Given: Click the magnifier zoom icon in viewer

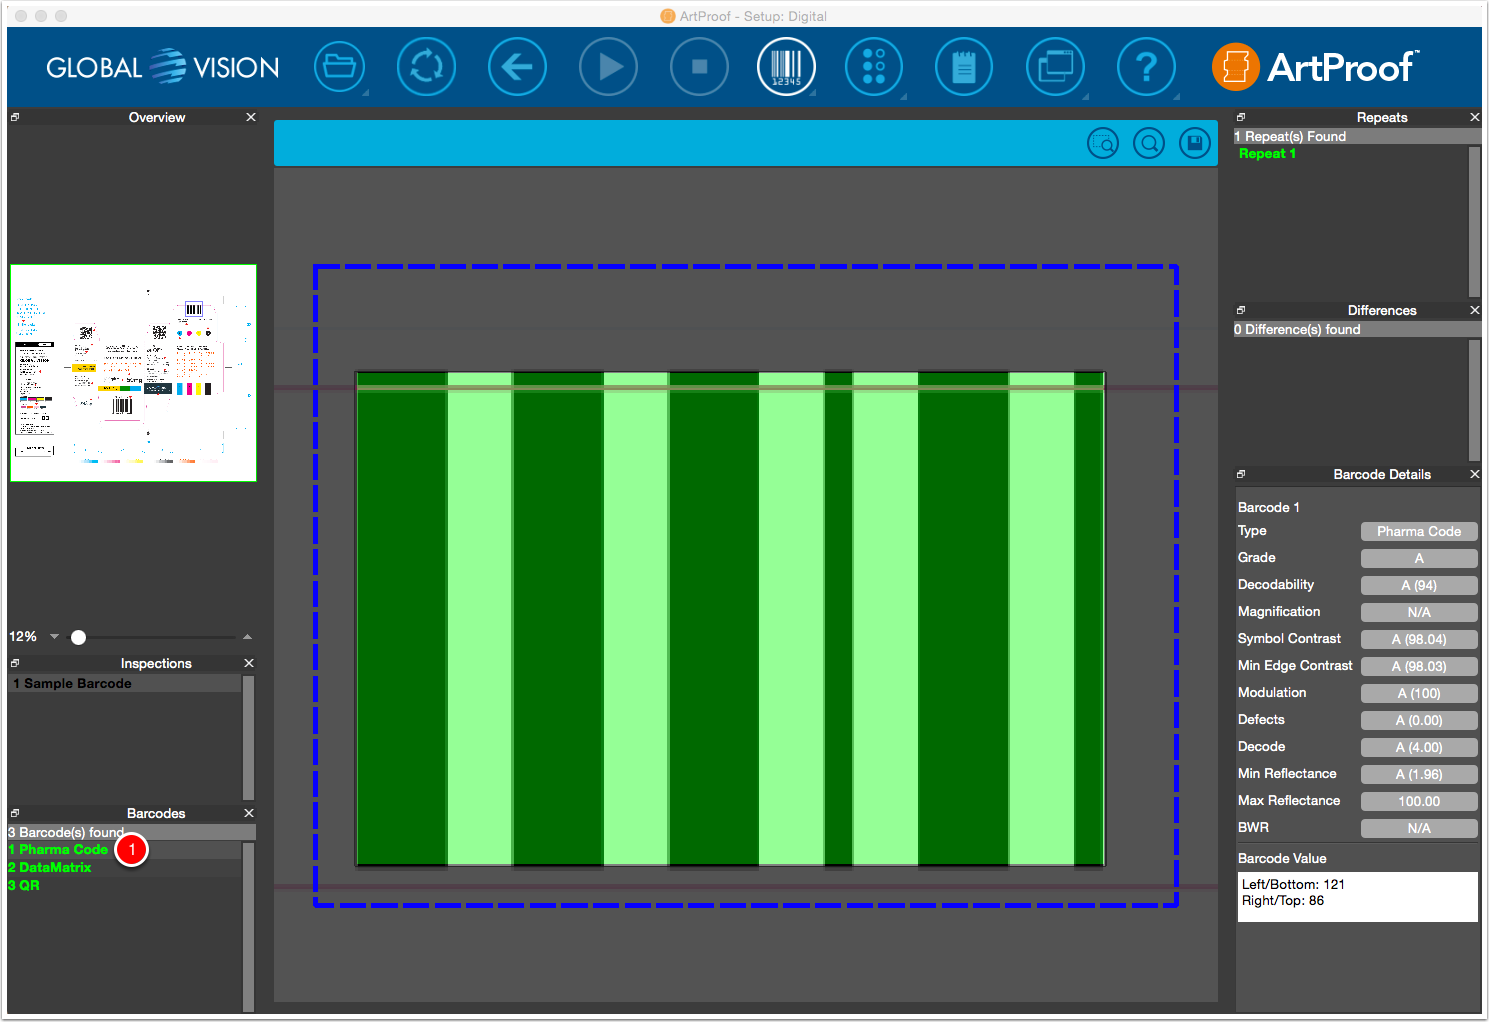Looking at the screenshot, I should 1149,144.
